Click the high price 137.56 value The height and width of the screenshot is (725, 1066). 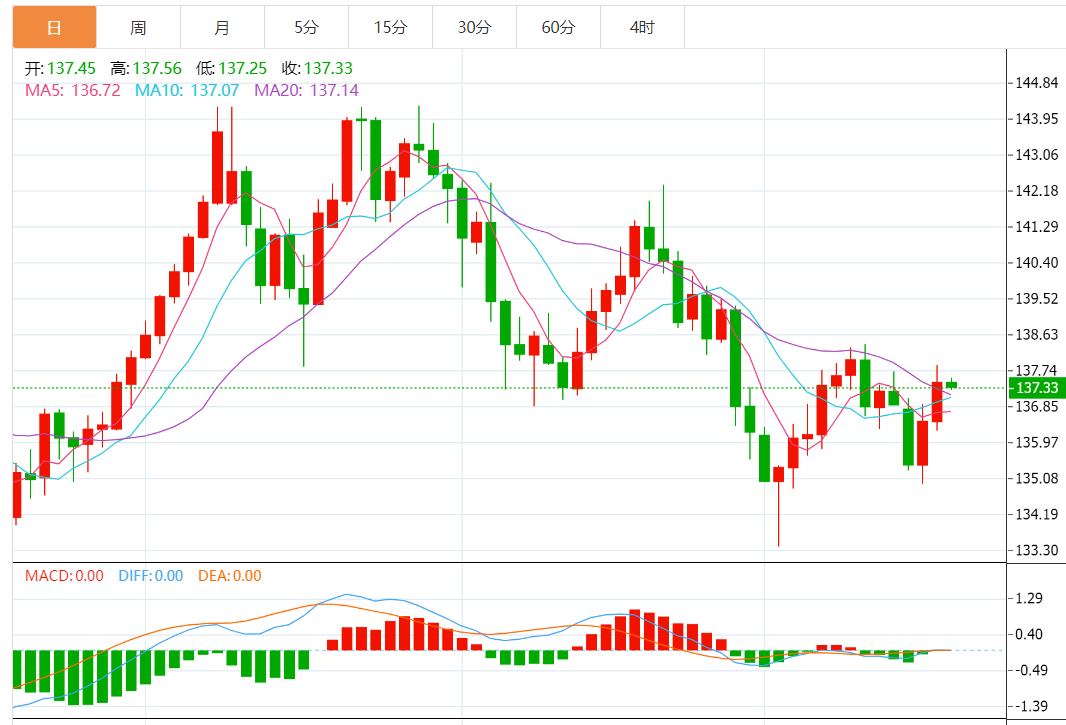[157, 68]
